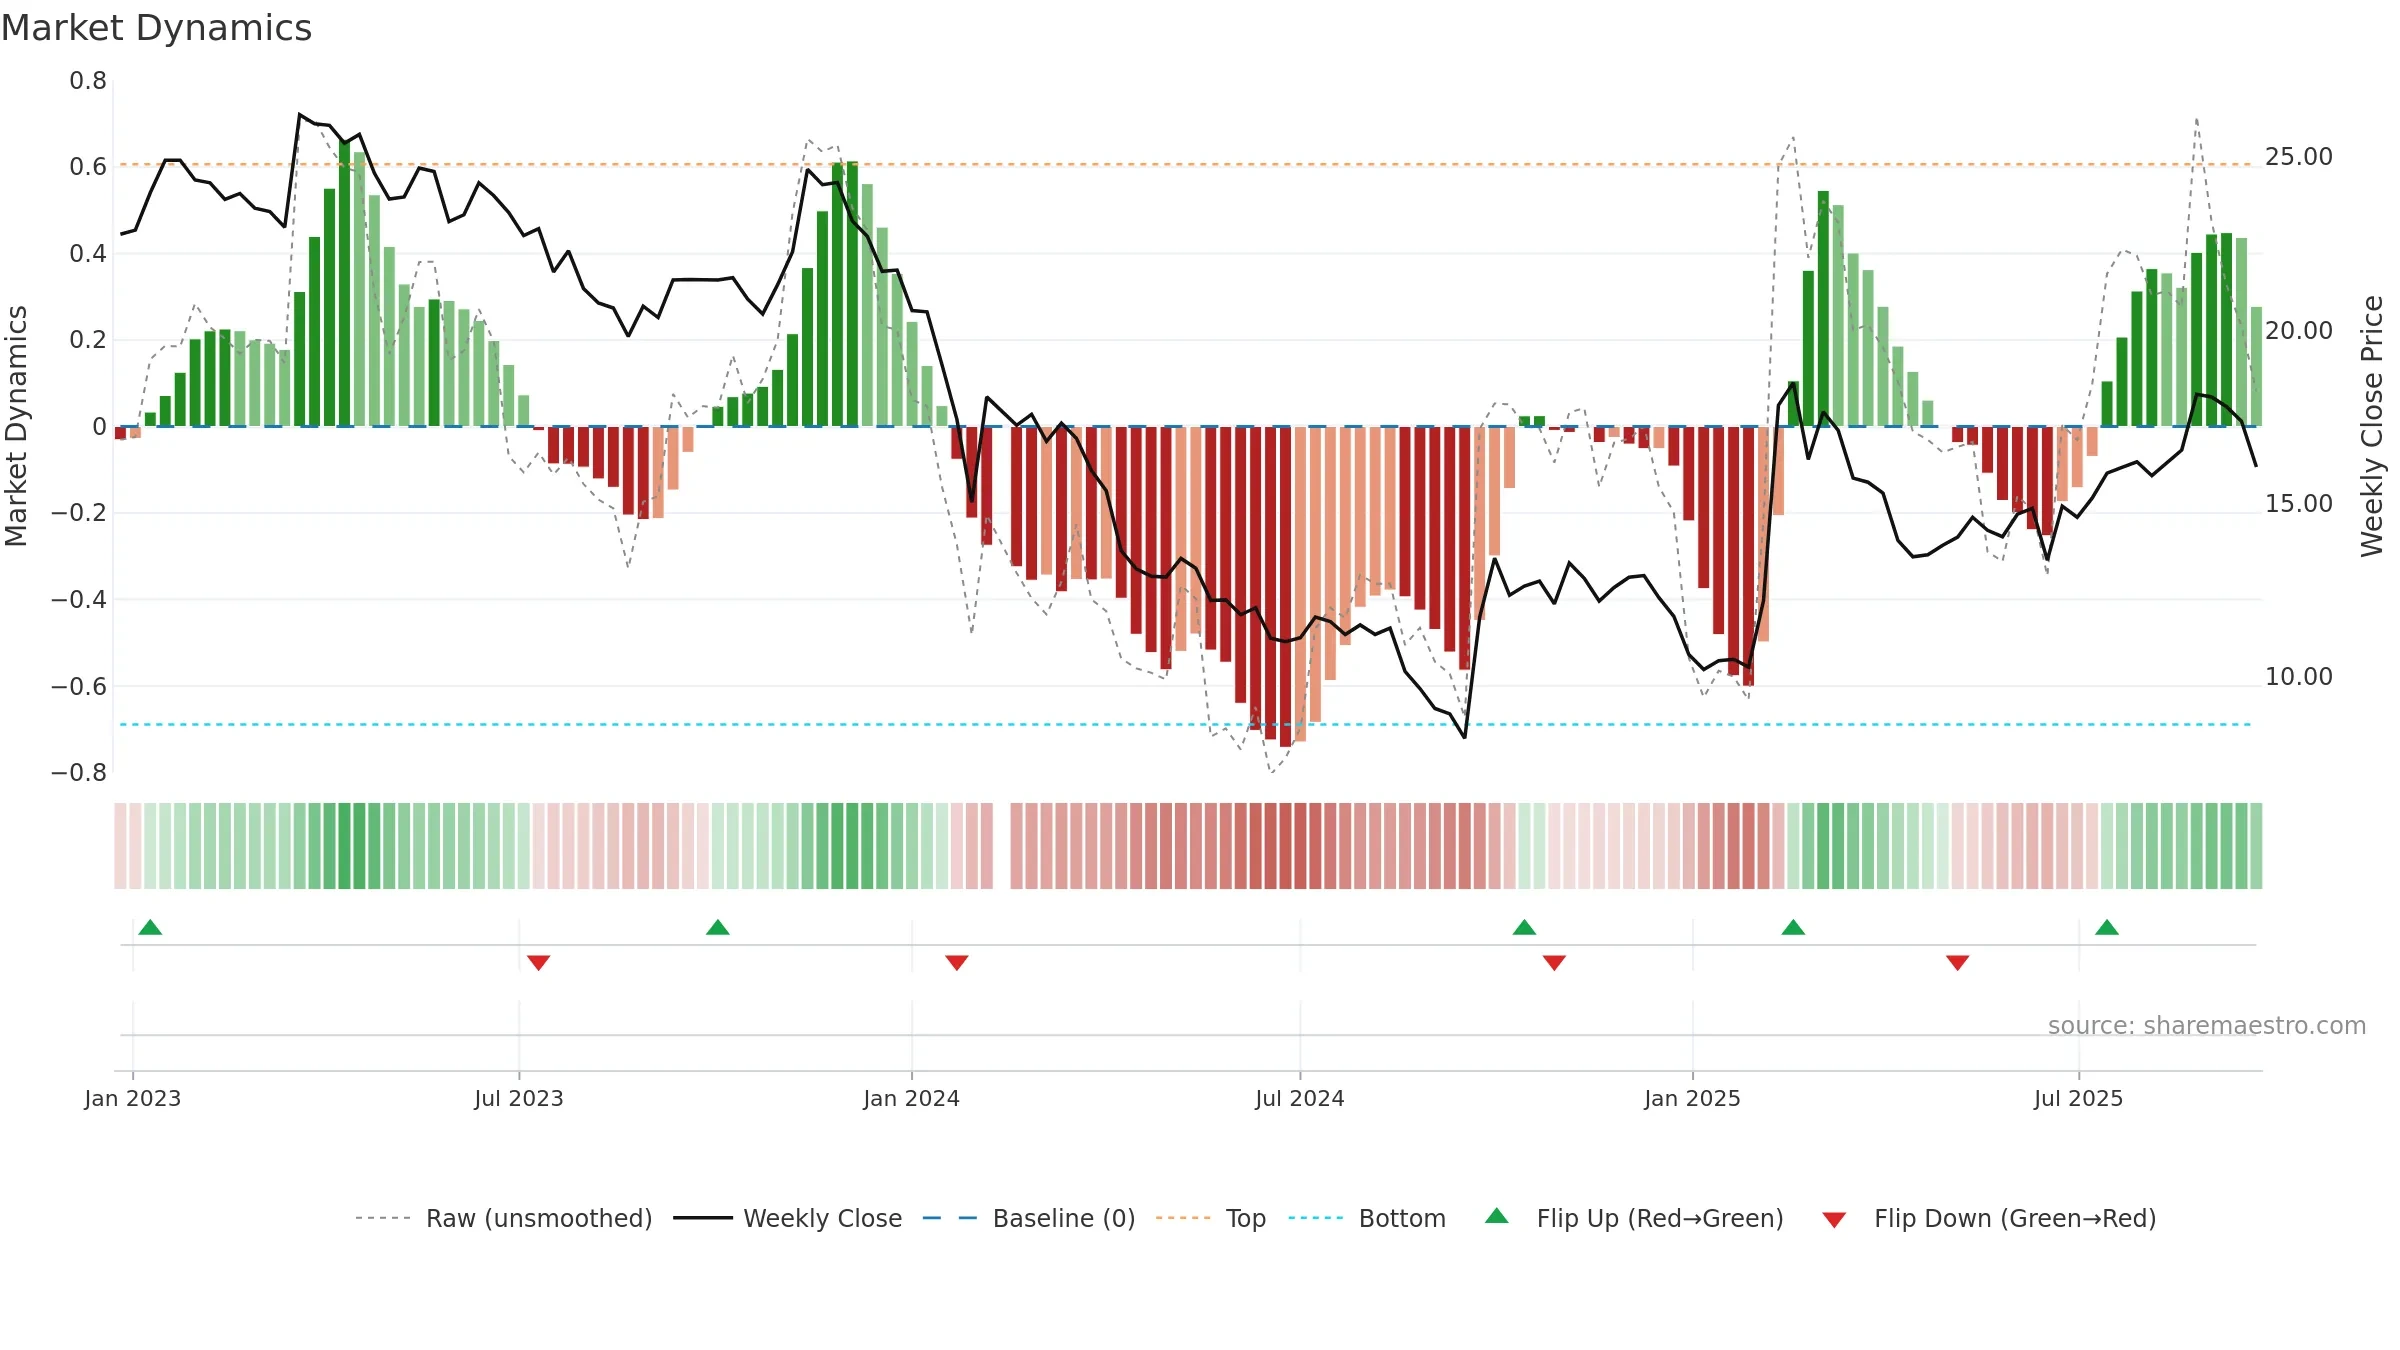Toggle the Weekly Close legend entry
The width and height of the screenshot is (2400, 1350).
(x=788, y=1218)
